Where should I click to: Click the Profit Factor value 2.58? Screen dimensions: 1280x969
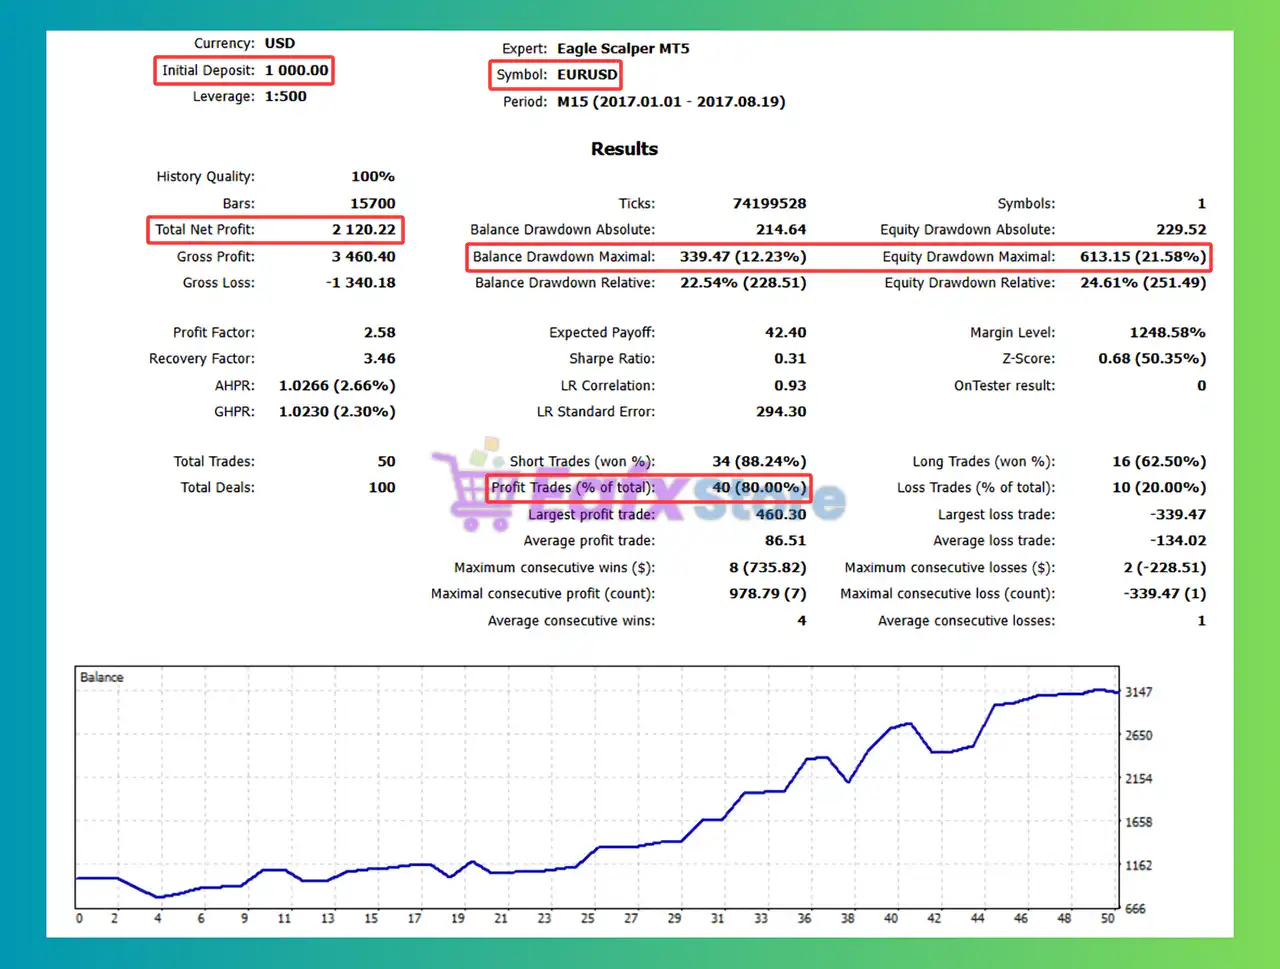379,333
